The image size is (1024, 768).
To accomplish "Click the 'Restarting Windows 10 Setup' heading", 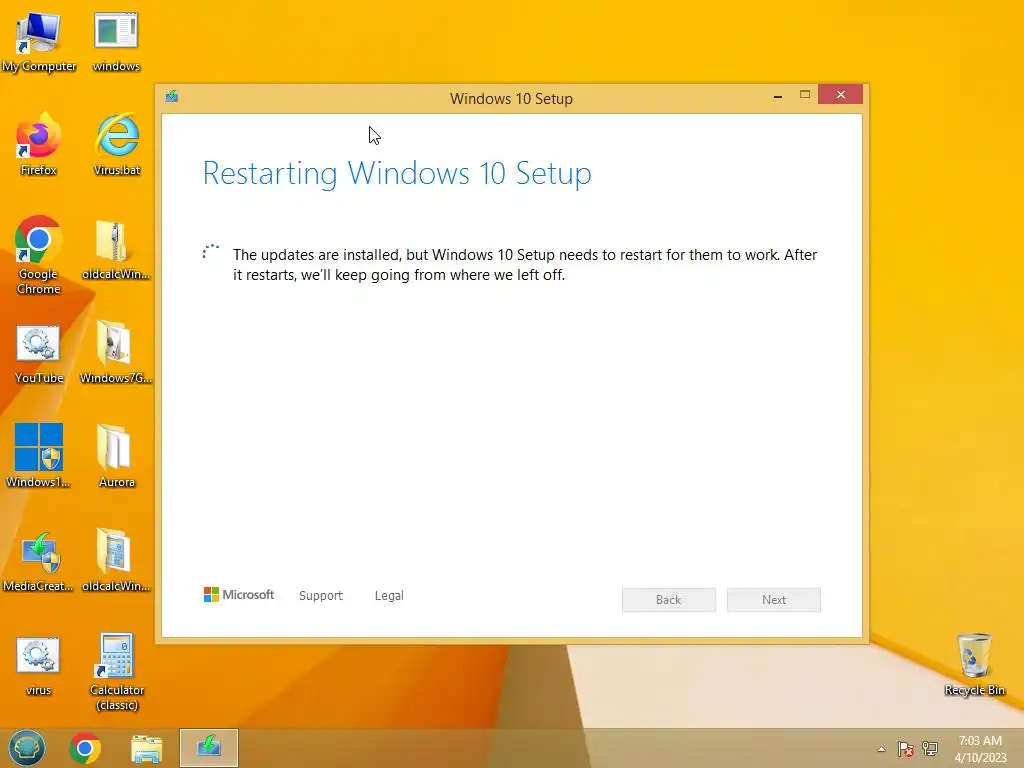I will [x=397, y=174].
